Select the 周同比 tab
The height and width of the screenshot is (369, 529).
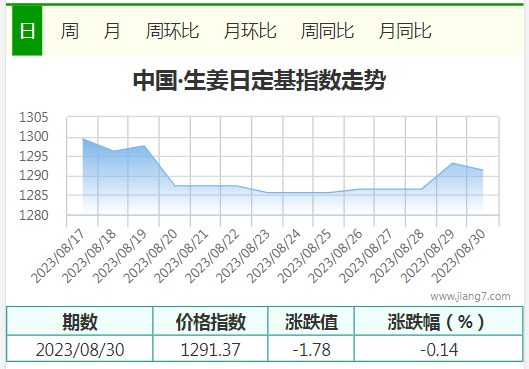(327, 31)
